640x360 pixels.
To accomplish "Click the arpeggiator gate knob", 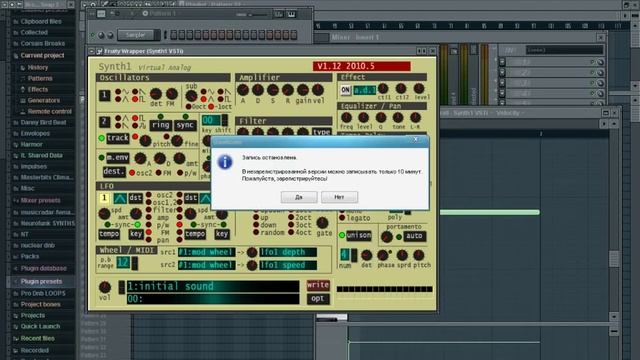I will [x=322, y=223].
